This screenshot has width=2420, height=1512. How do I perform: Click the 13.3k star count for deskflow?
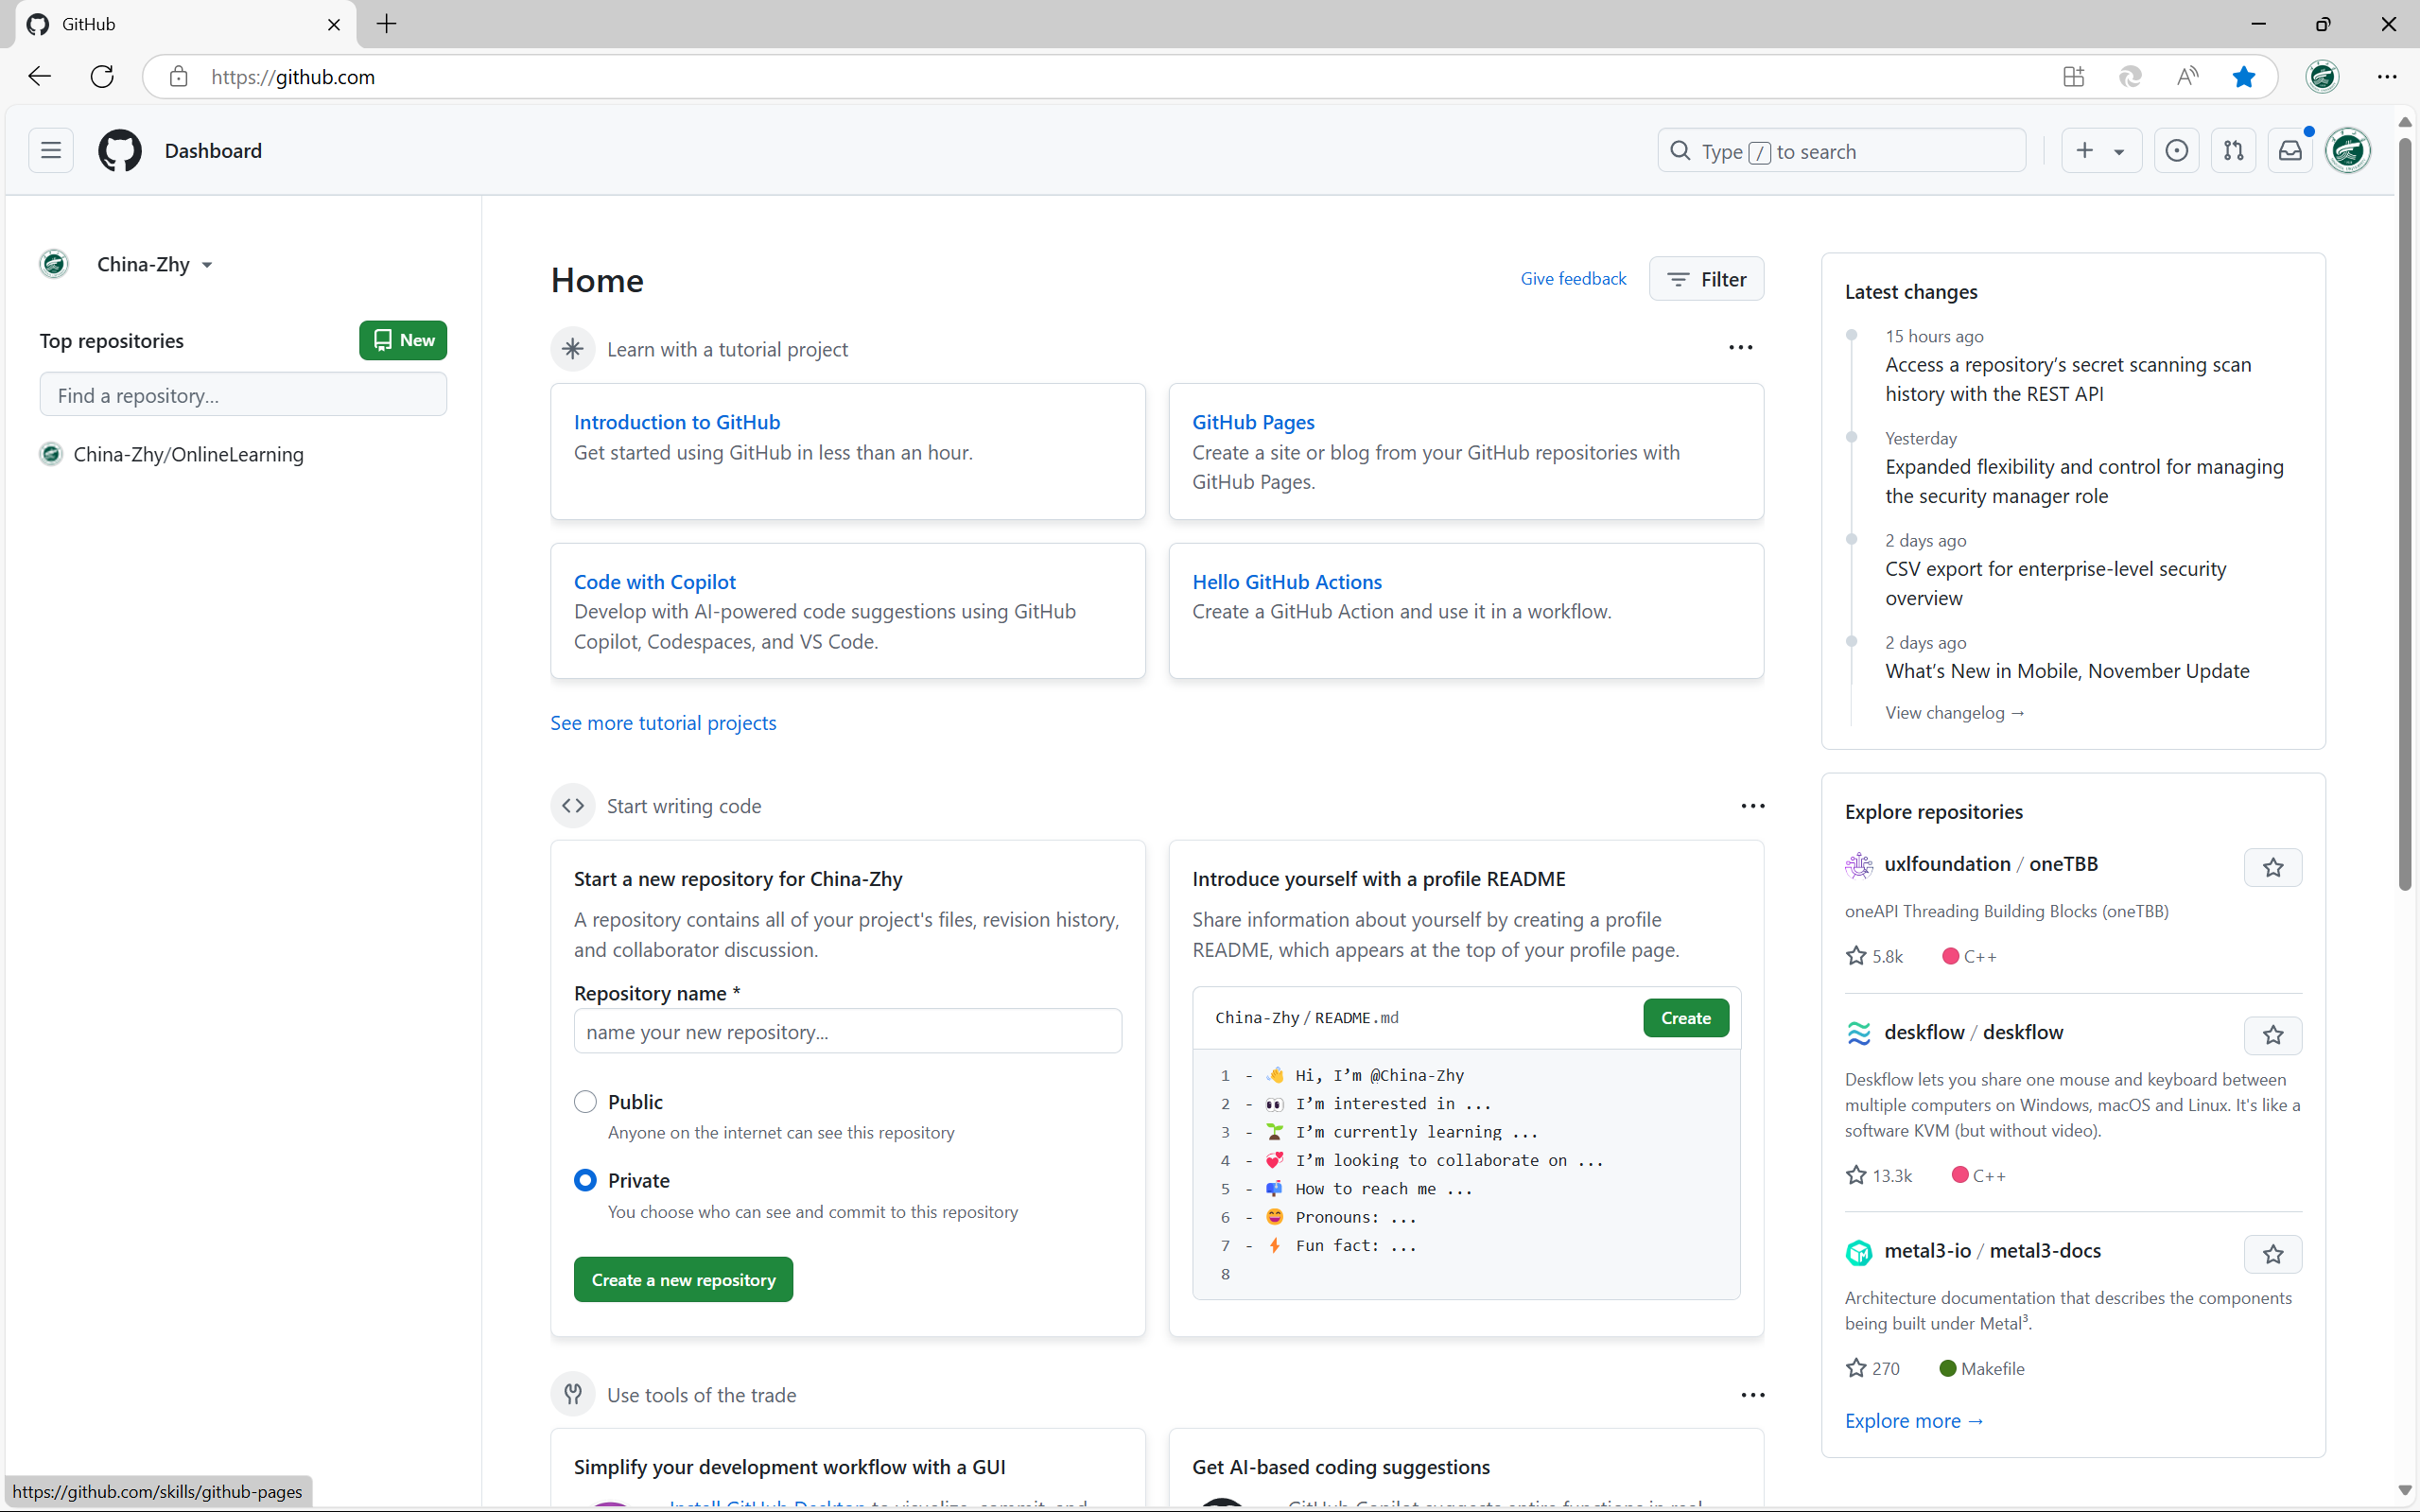click(1879, 1176)
